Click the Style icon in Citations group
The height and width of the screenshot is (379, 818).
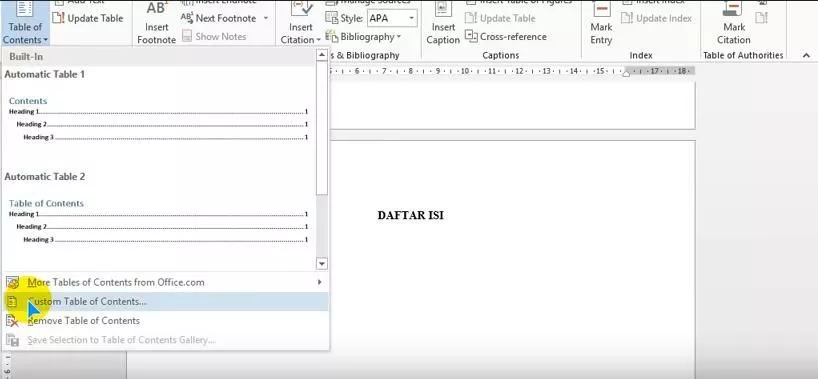(331, 18)
